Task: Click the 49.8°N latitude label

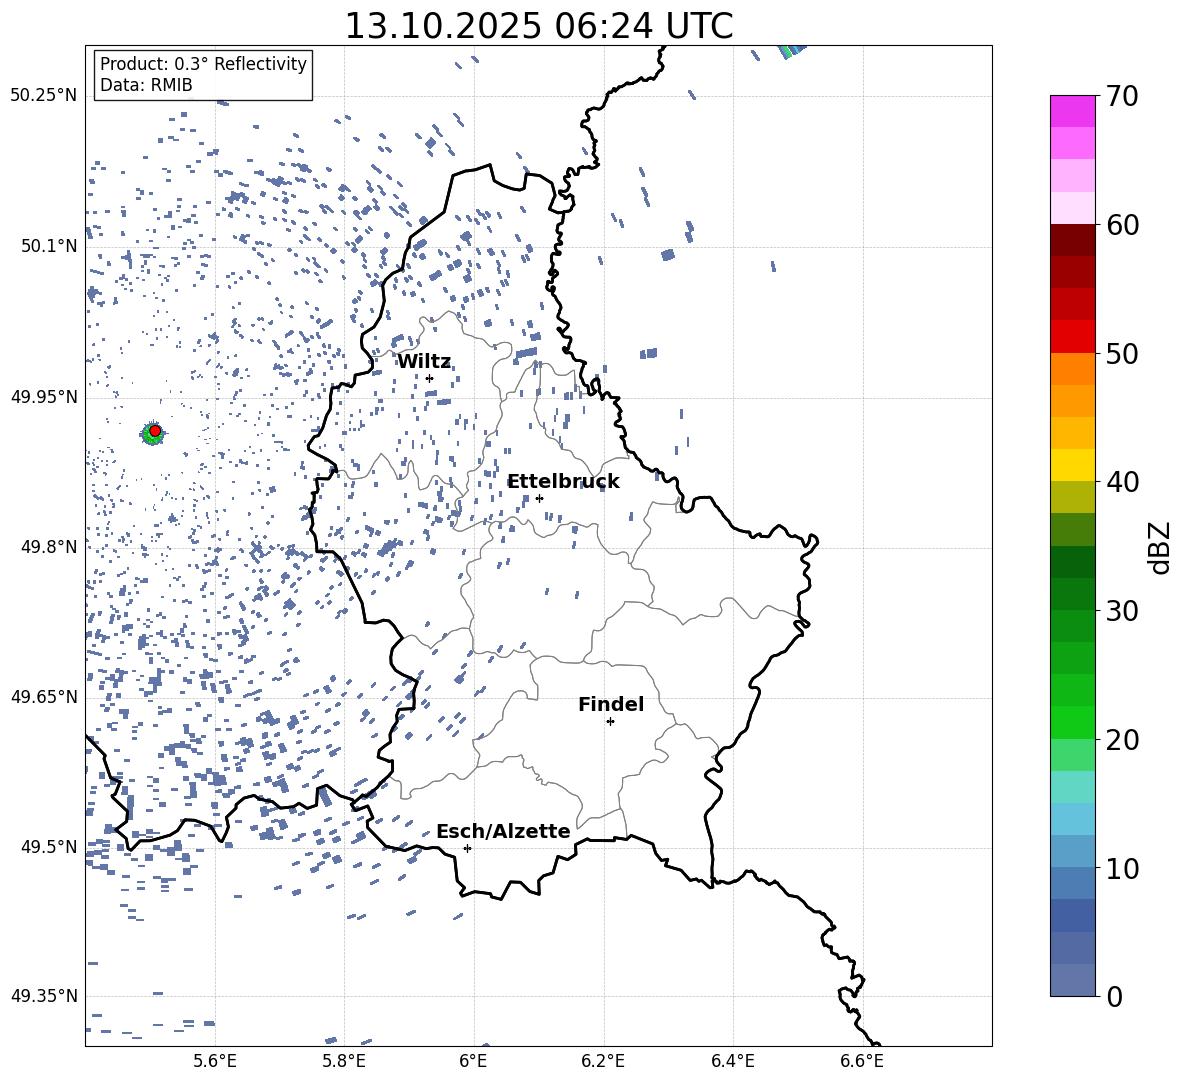Action: 49,546
